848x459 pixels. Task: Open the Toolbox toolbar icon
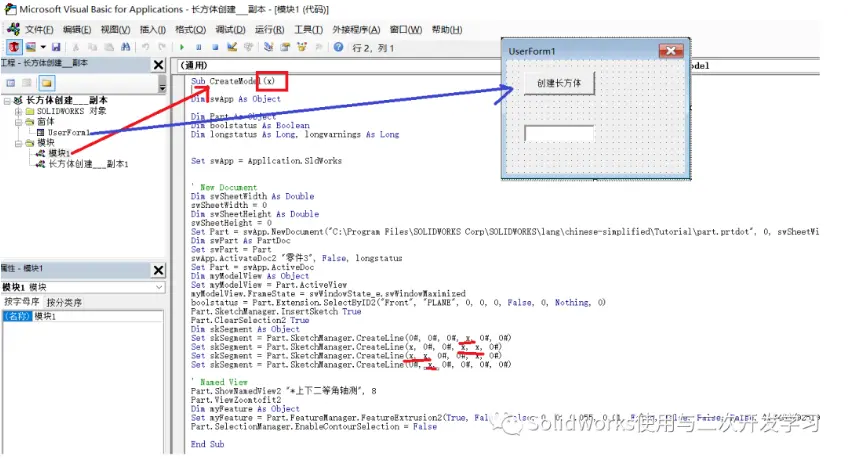click(x=319, y=47)
